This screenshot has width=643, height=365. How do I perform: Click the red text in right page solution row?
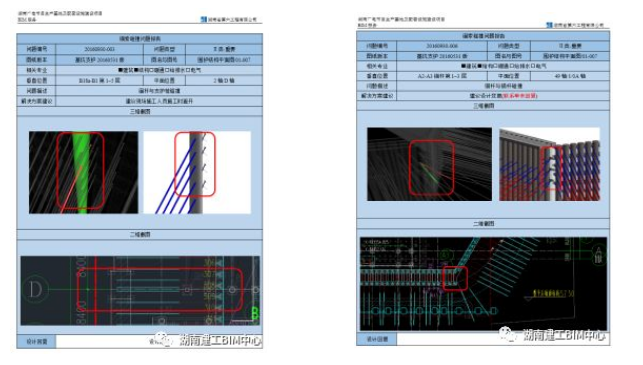click(520, 96)
